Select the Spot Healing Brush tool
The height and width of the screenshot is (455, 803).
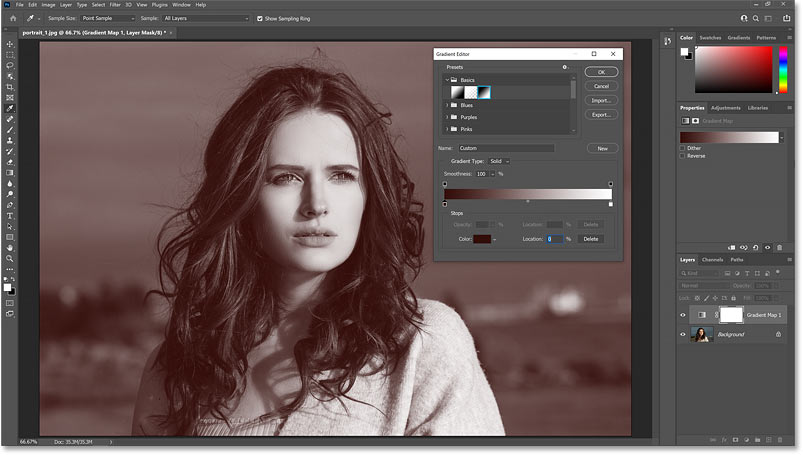pyautogui.click(x=10, y=119)
